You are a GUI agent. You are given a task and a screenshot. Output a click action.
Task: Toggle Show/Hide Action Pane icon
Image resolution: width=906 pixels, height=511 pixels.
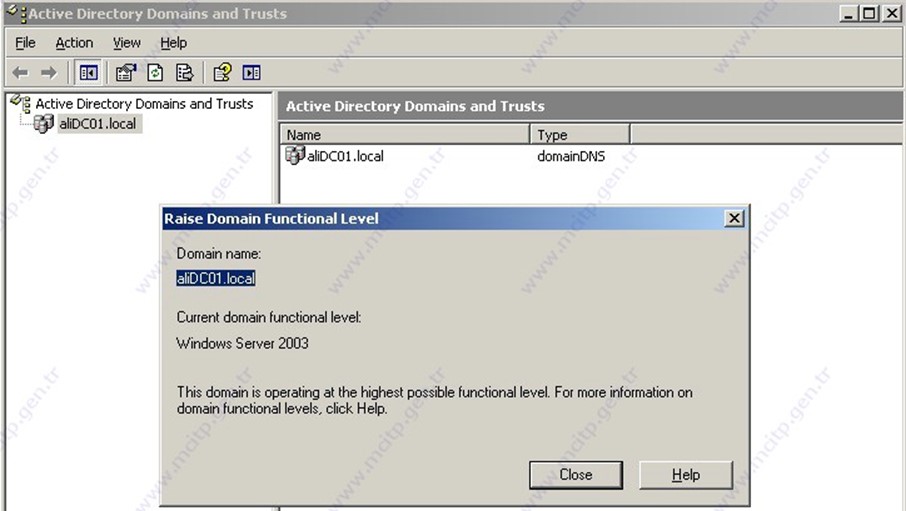[251, 73]
